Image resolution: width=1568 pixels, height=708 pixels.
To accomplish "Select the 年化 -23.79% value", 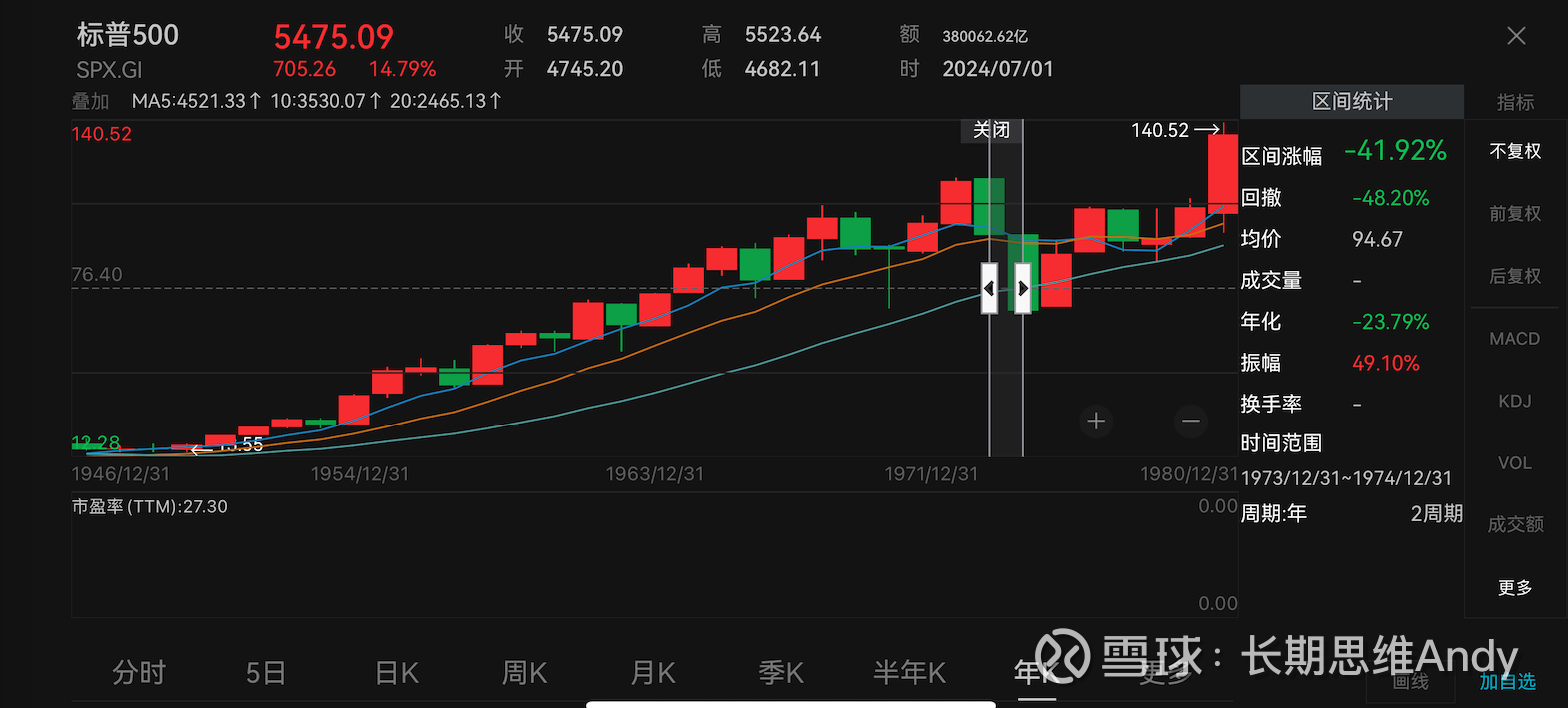I will click(1390, 322).
